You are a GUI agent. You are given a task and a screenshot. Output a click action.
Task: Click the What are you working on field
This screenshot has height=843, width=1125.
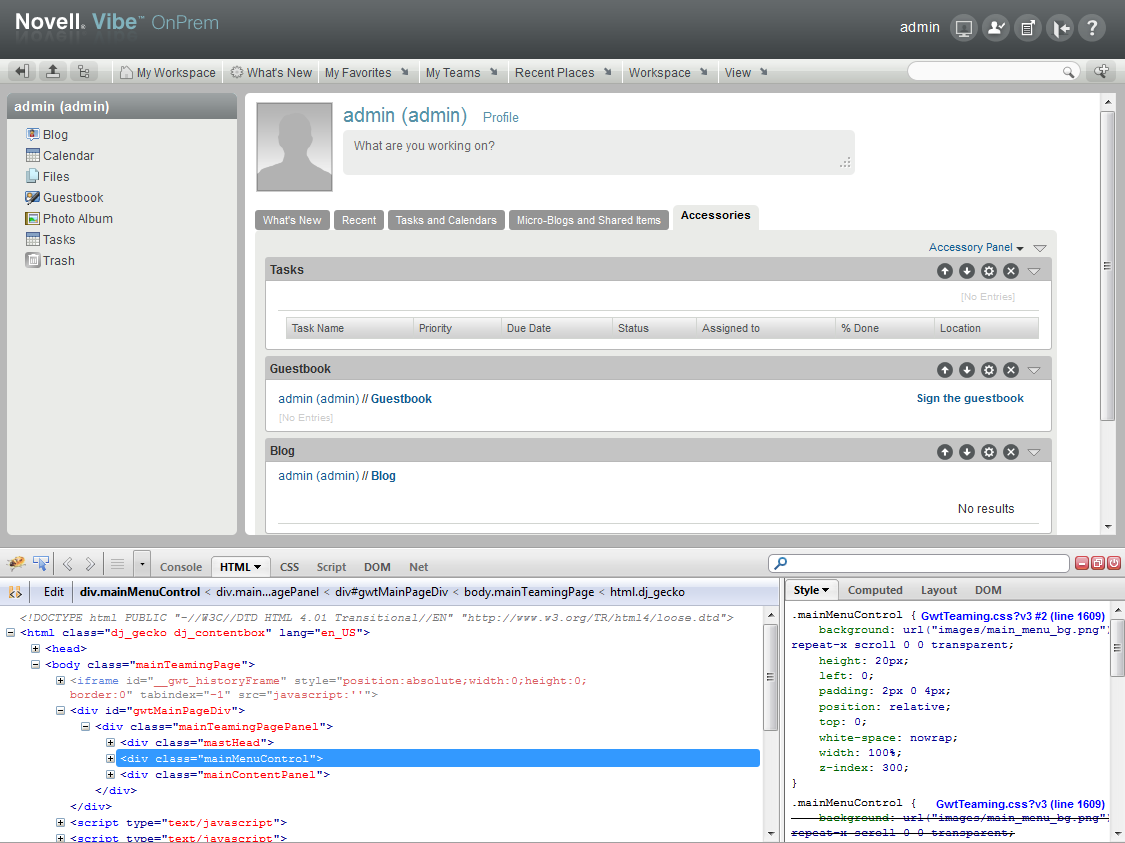(x=598, y=153)
